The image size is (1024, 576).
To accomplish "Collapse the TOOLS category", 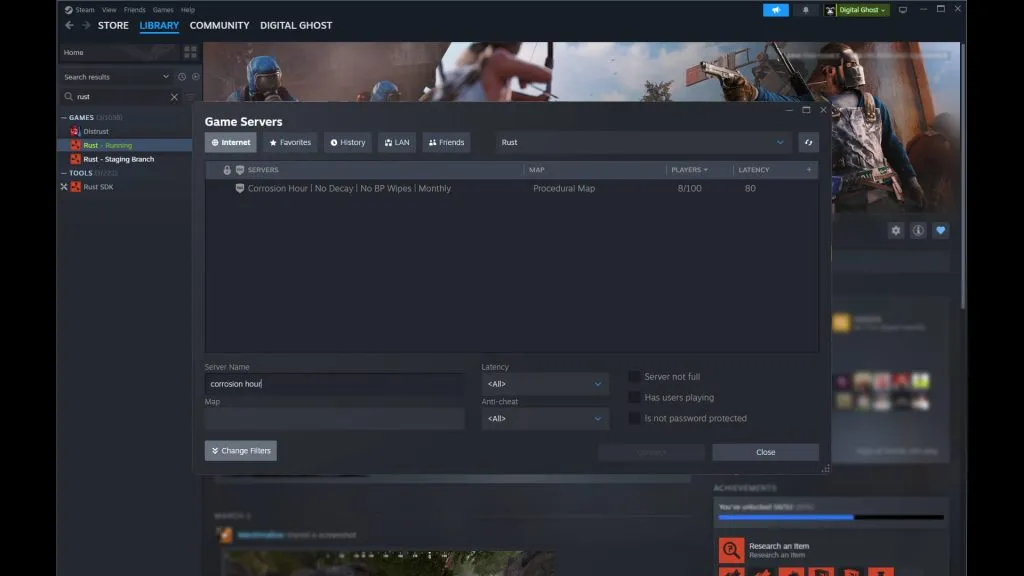I will point(64,173).
